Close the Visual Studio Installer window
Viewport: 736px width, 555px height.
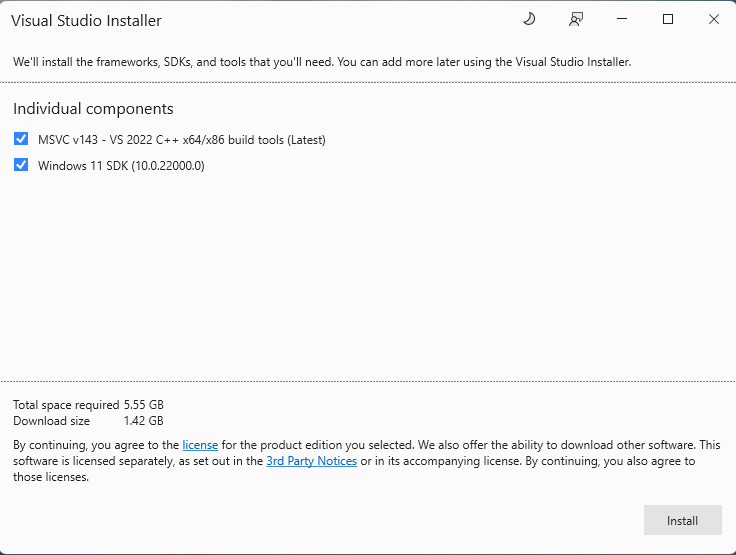point(714,19)
